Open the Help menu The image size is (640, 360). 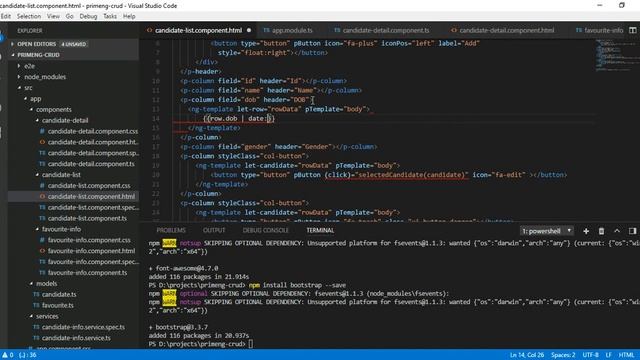point(129,16)
